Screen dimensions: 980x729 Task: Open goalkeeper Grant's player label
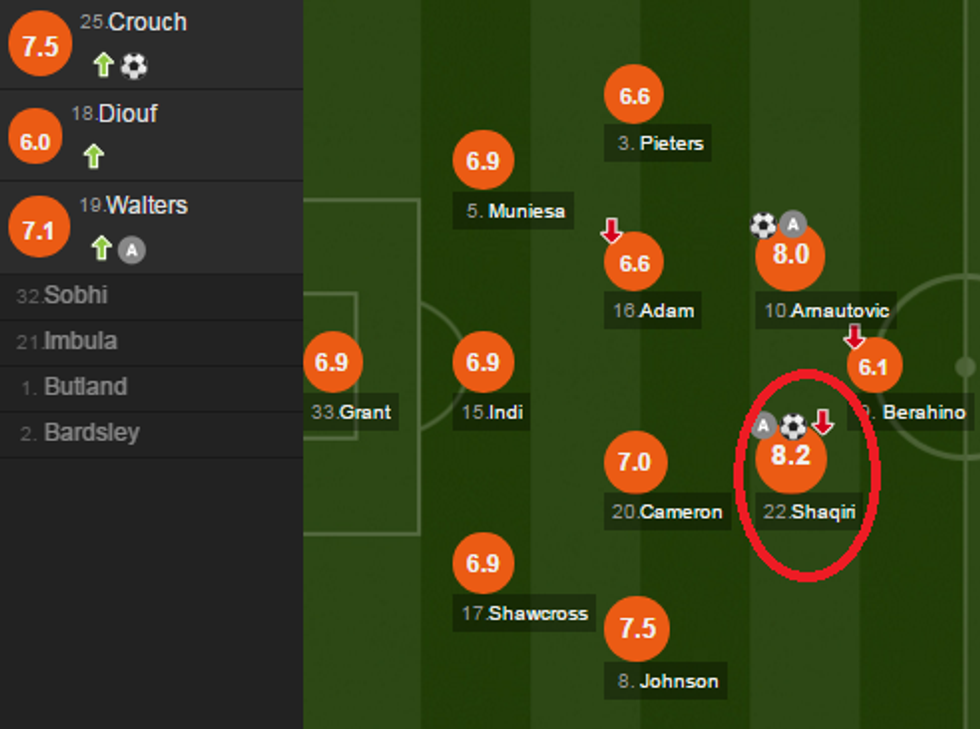point(352,412)
